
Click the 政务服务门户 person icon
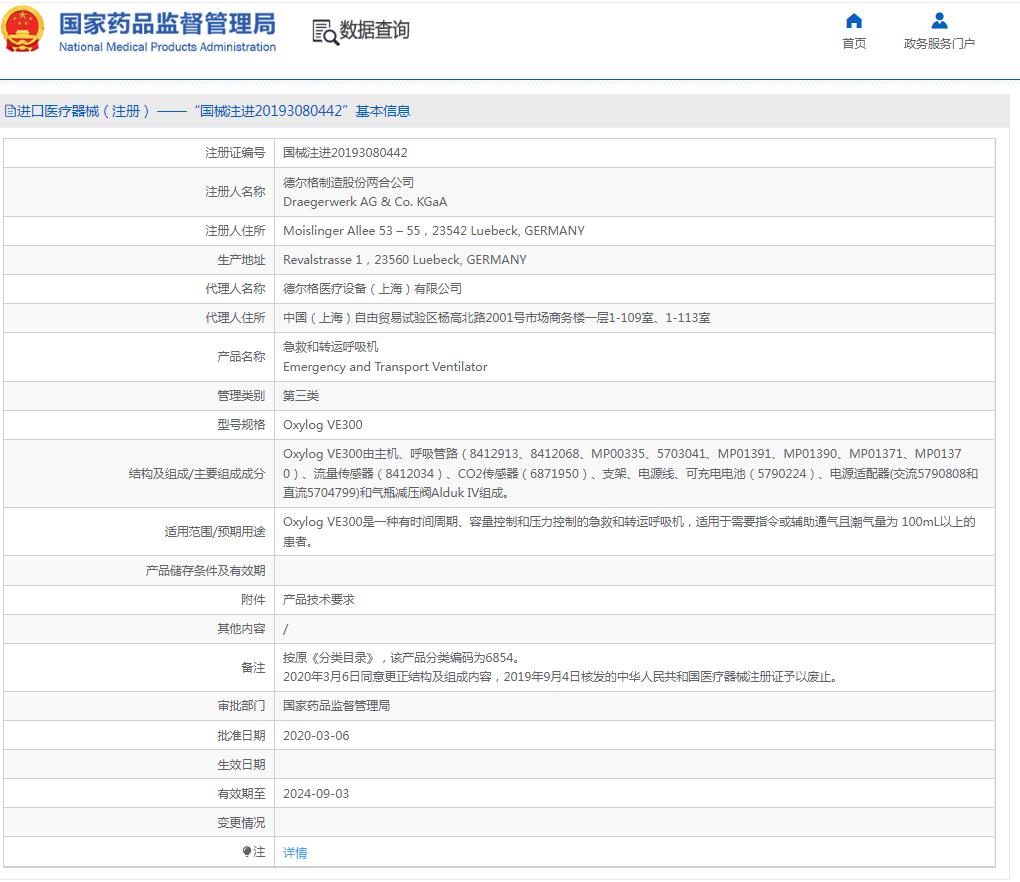tap(938, 19)
